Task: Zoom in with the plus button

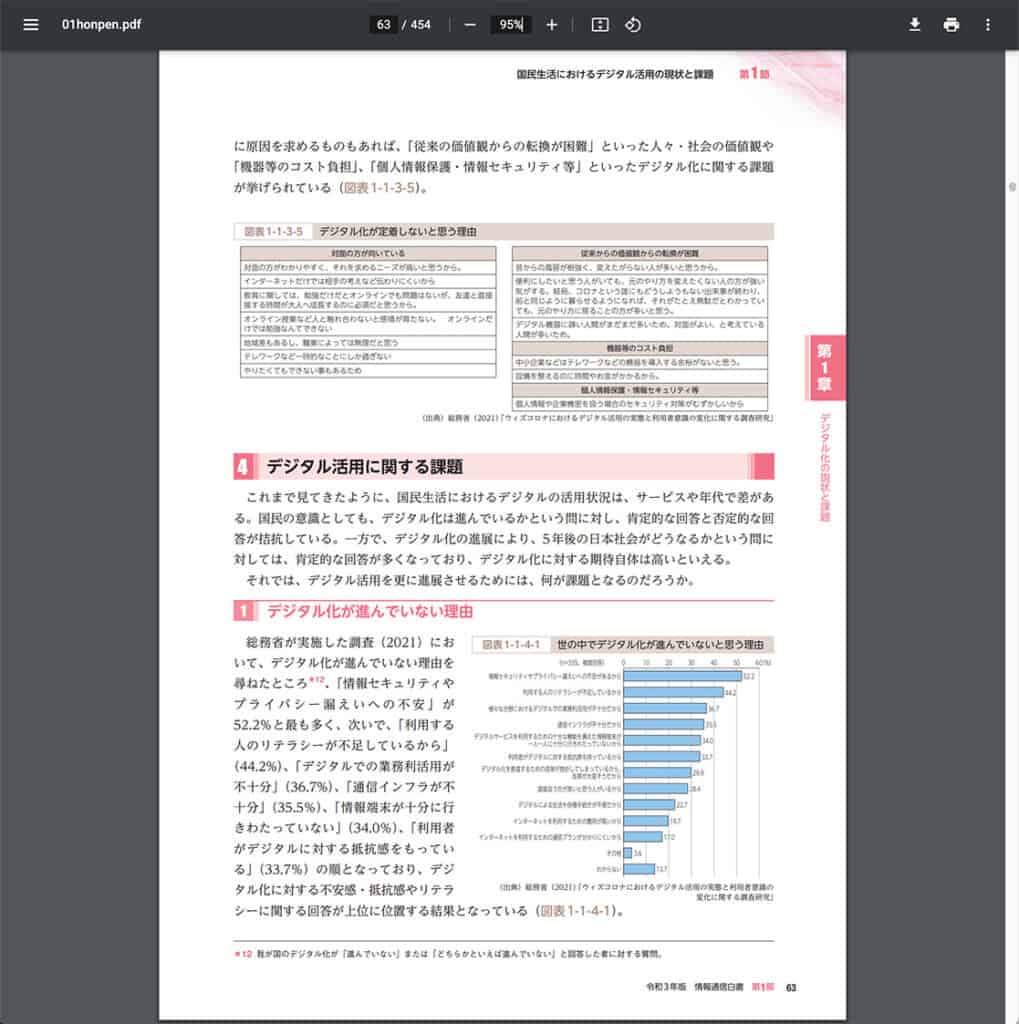Action: (x=552, y=25)
